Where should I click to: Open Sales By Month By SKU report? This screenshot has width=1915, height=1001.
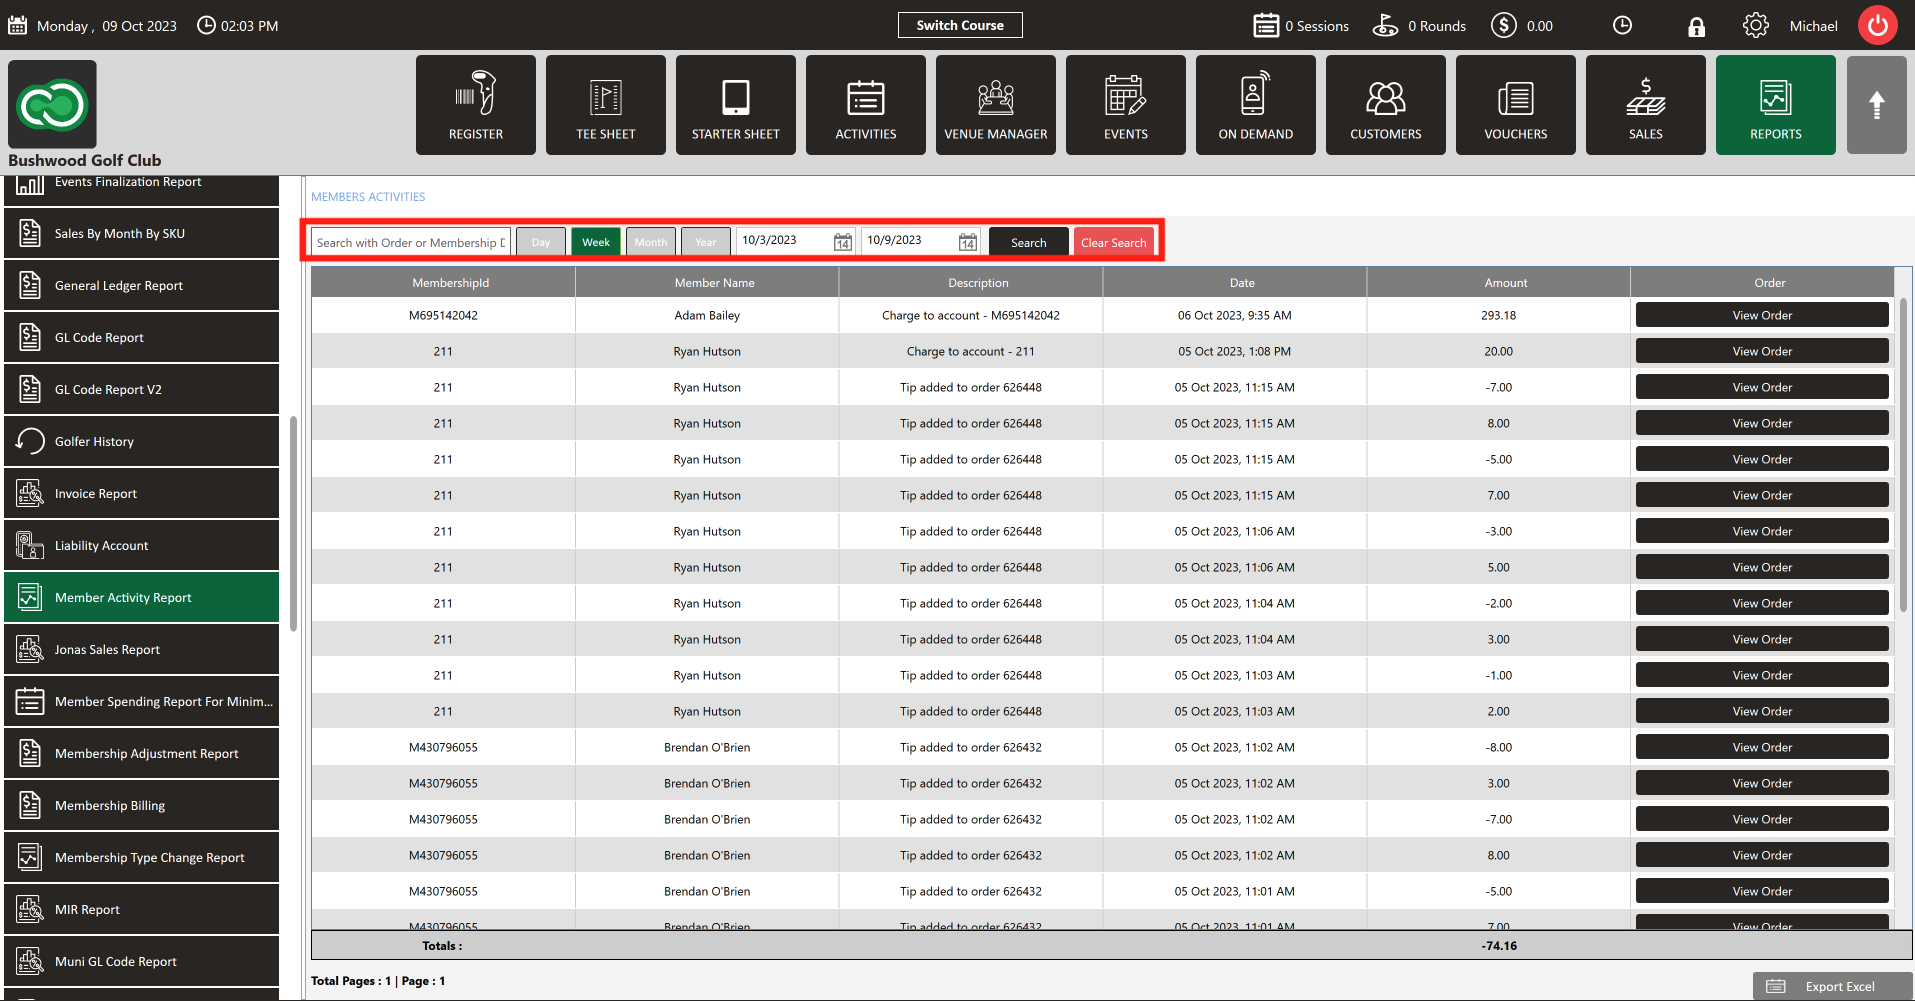click(x=142, y=233)
